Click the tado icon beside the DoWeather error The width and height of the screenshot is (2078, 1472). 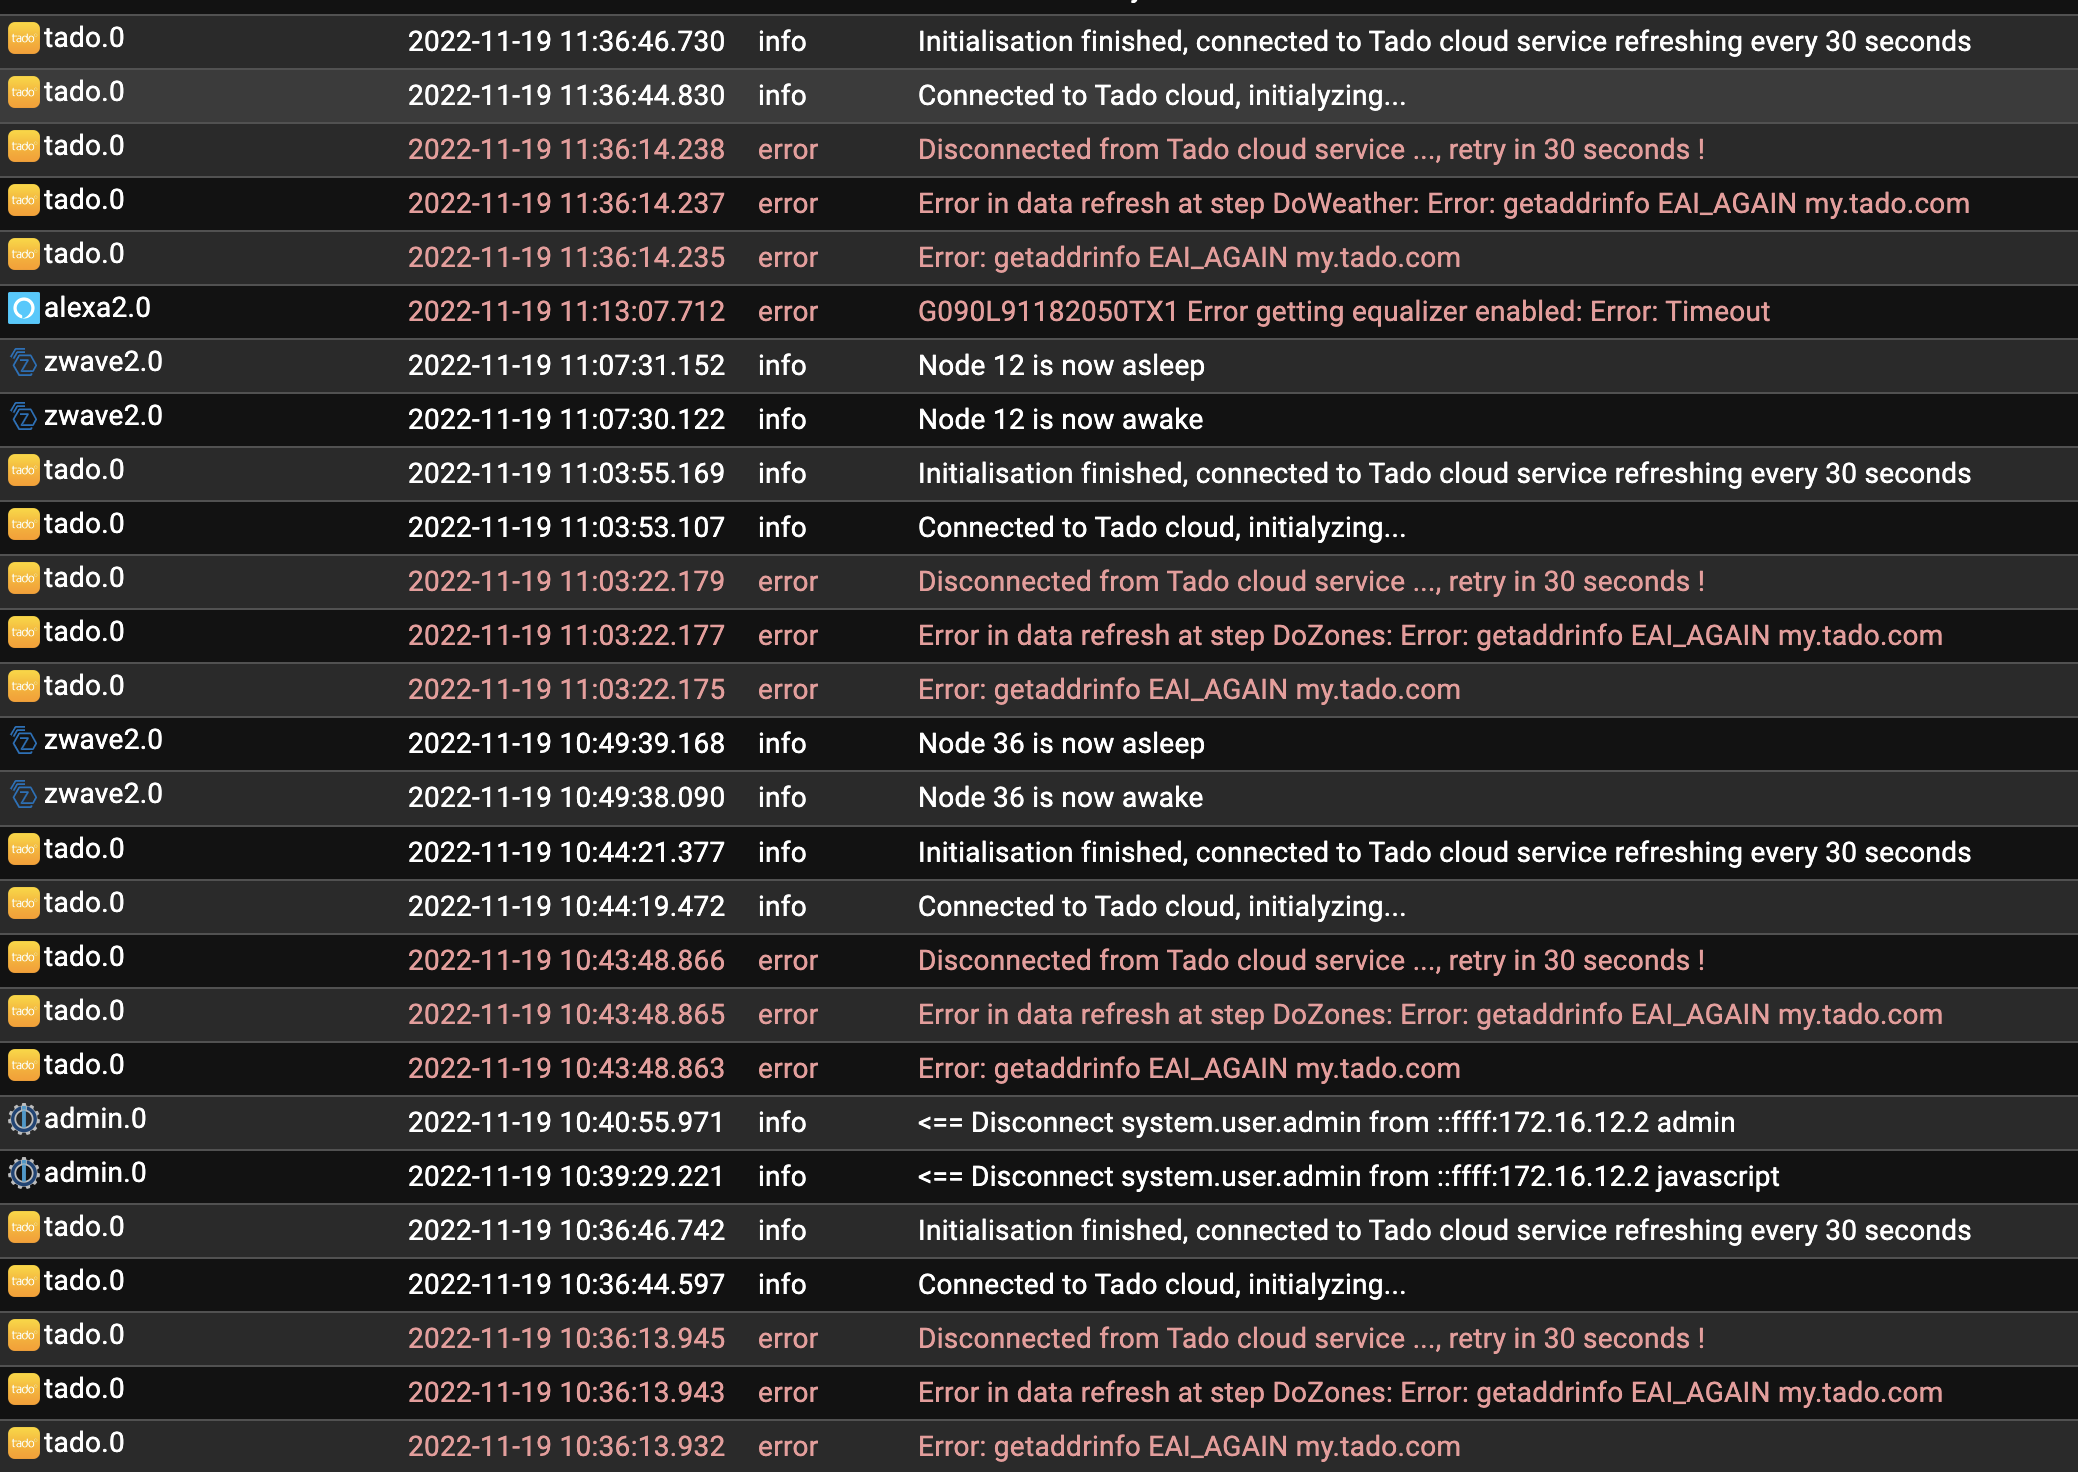click(22, 200)
